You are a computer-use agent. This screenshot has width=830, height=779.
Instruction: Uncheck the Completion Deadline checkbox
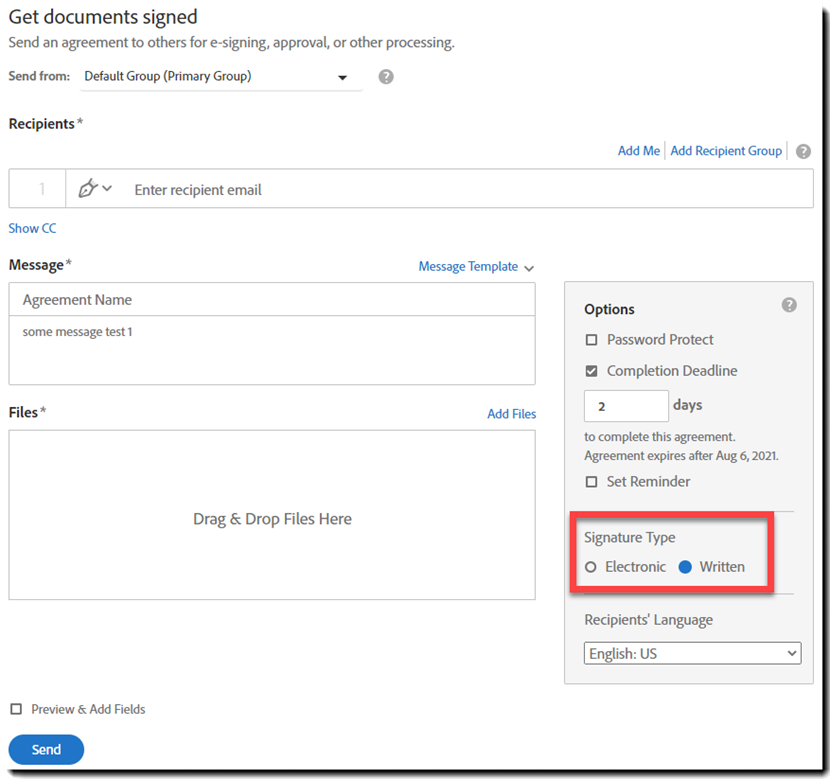tap(592, 371)
